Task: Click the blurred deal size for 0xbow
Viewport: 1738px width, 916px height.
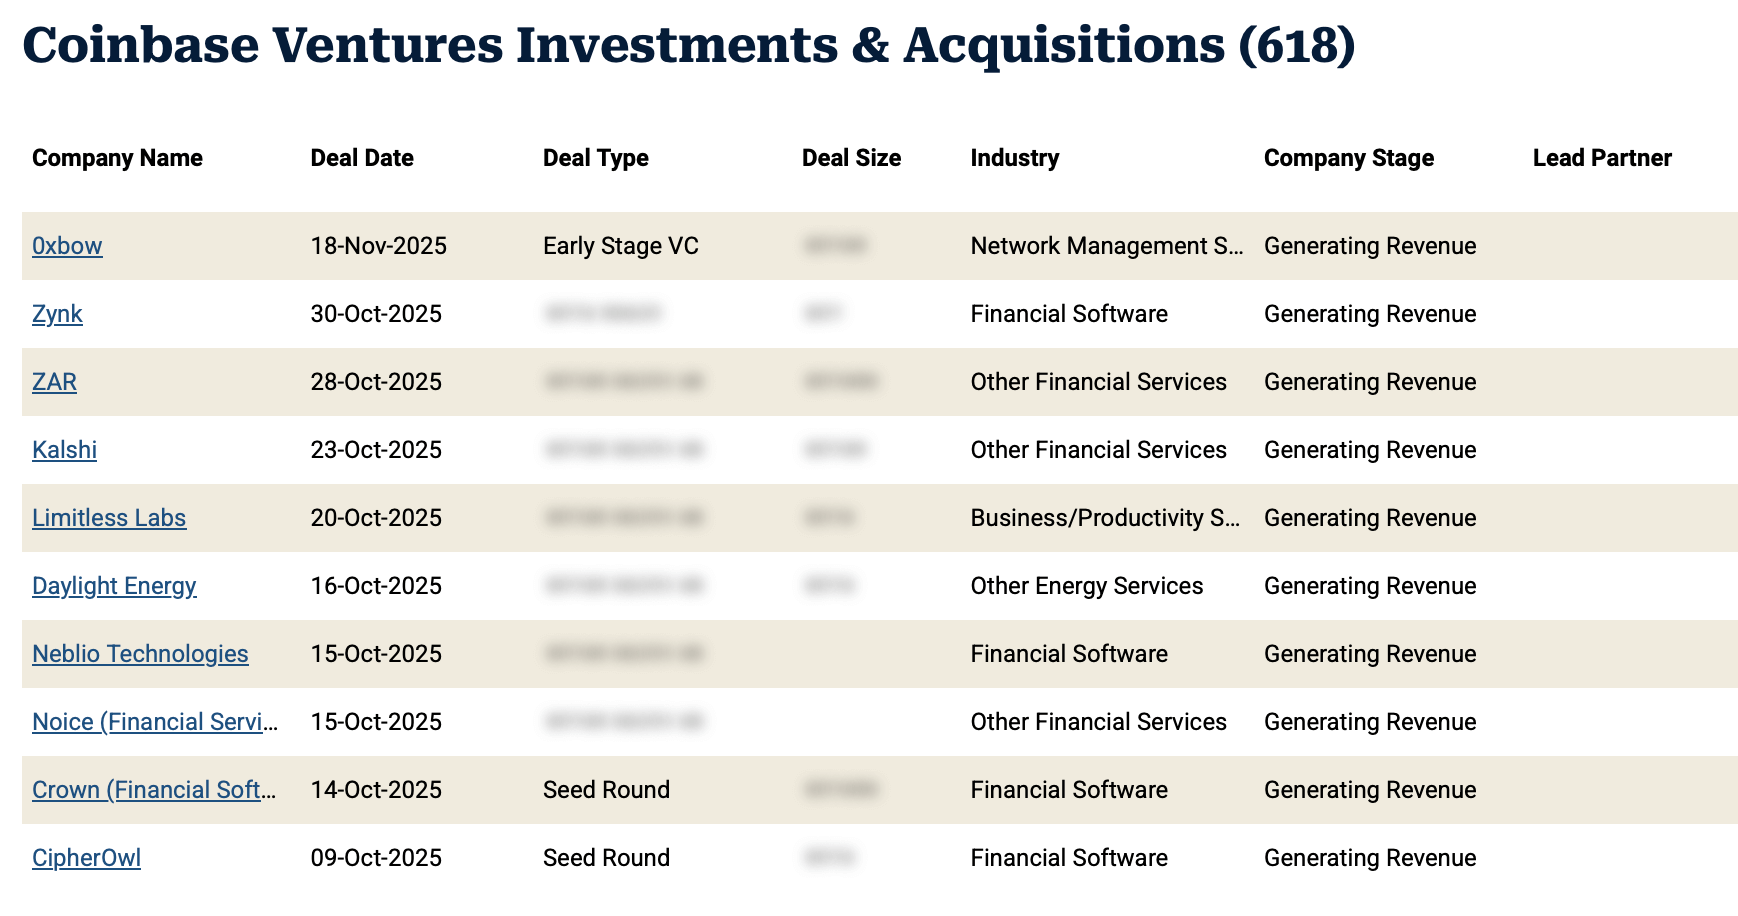Action: point(835,246)
